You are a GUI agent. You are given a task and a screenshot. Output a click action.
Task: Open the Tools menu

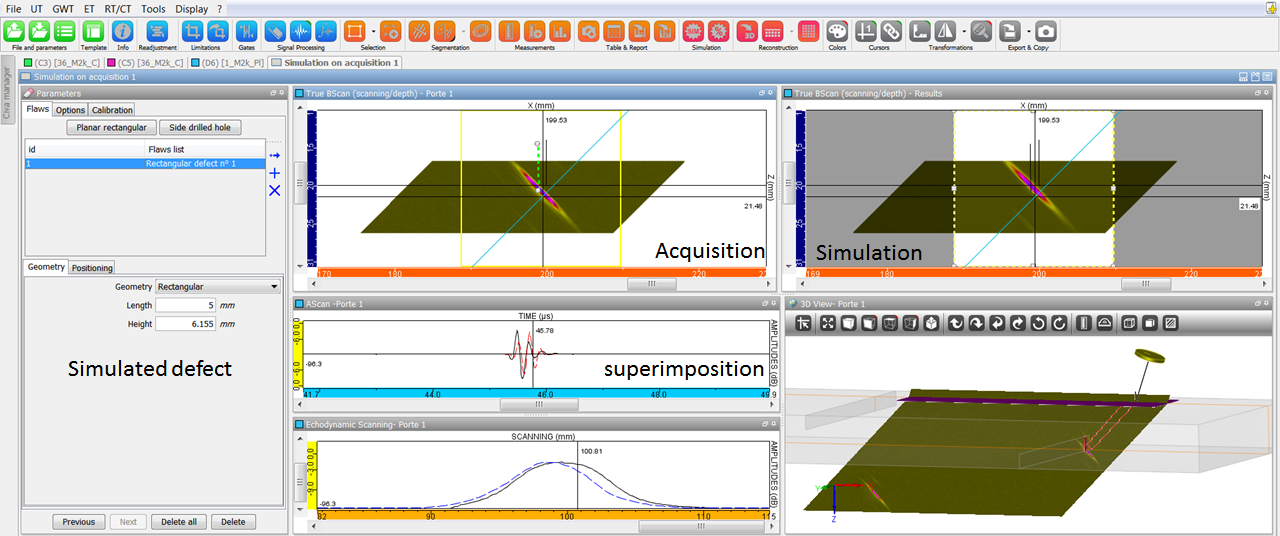tap(154, 8)
